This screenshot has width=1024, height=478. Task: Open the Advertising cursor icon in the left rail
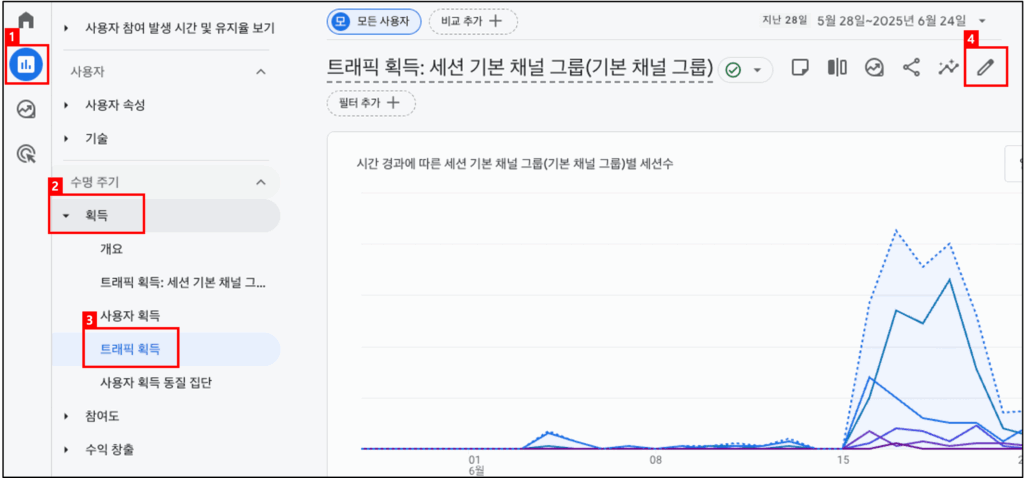click(x=27, y=155)
